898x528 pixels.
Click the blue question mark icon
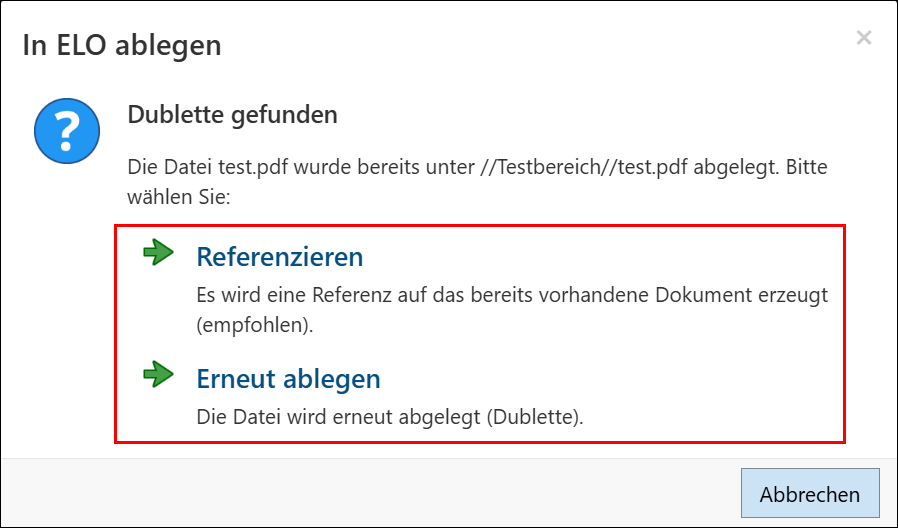(66, 132)
